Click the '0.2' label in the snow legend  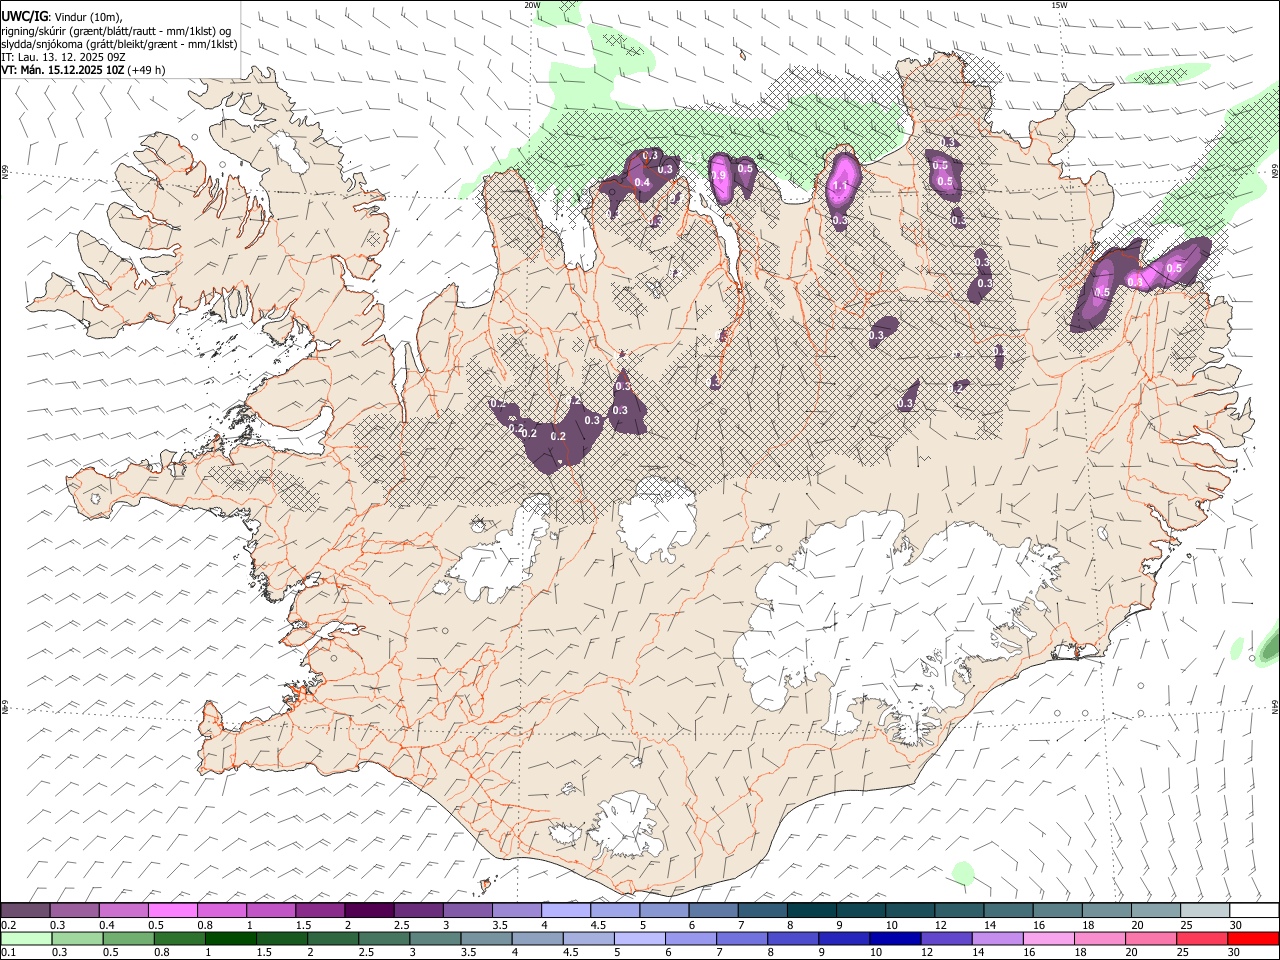(x=9, y=925)
